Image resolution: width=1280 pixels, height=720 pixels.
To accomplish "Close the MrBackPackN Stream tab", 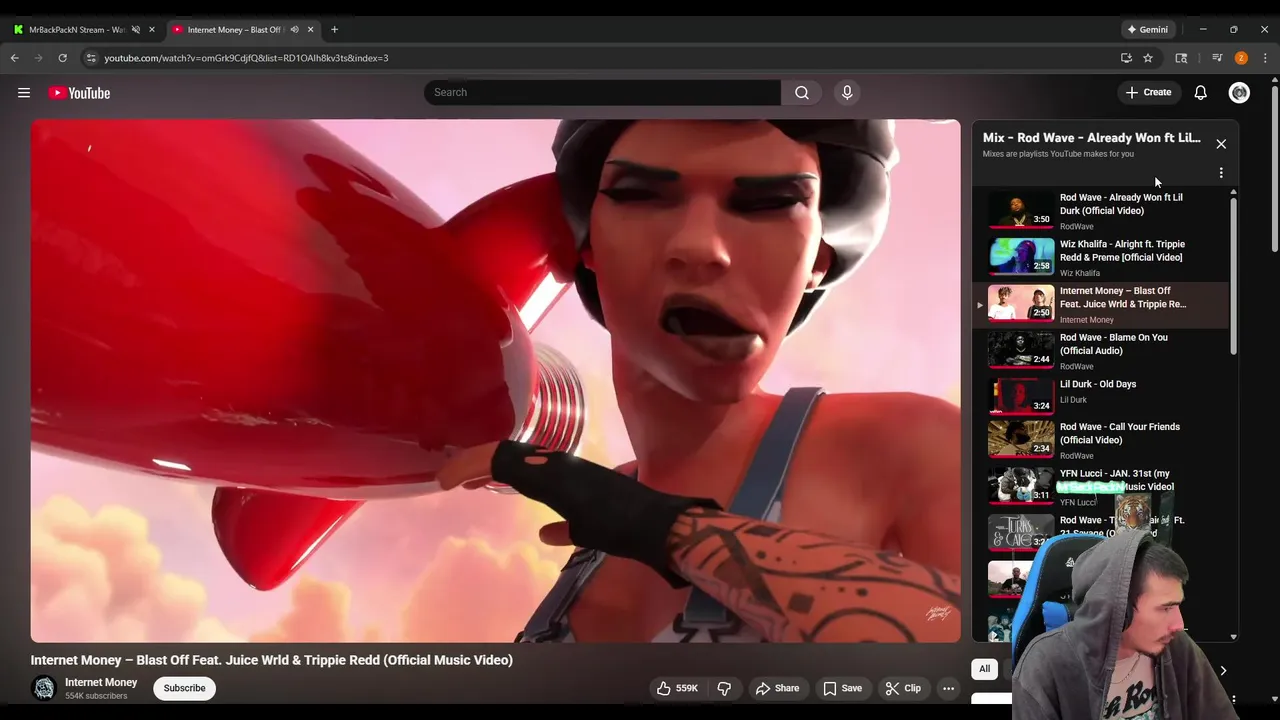I will [152, 29].
